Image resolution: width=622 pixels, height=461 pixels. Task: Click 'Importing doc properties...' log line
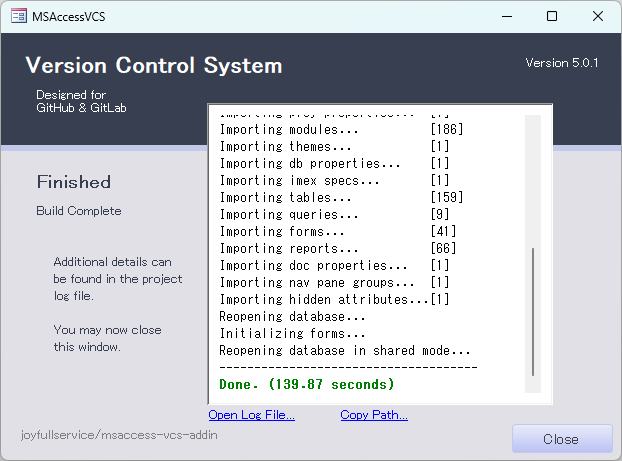[334, 265]
